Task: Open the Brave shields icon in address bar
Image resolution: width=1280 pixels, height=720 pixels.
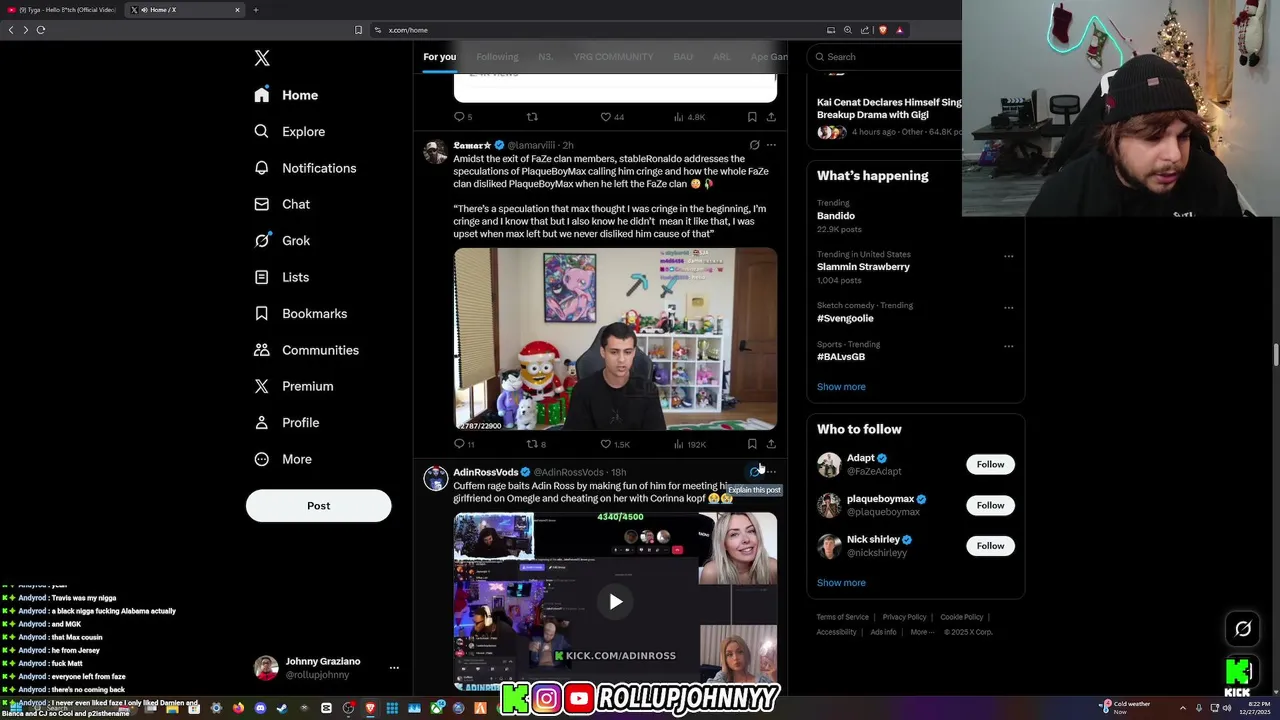Action: click(x=883, y=30)
